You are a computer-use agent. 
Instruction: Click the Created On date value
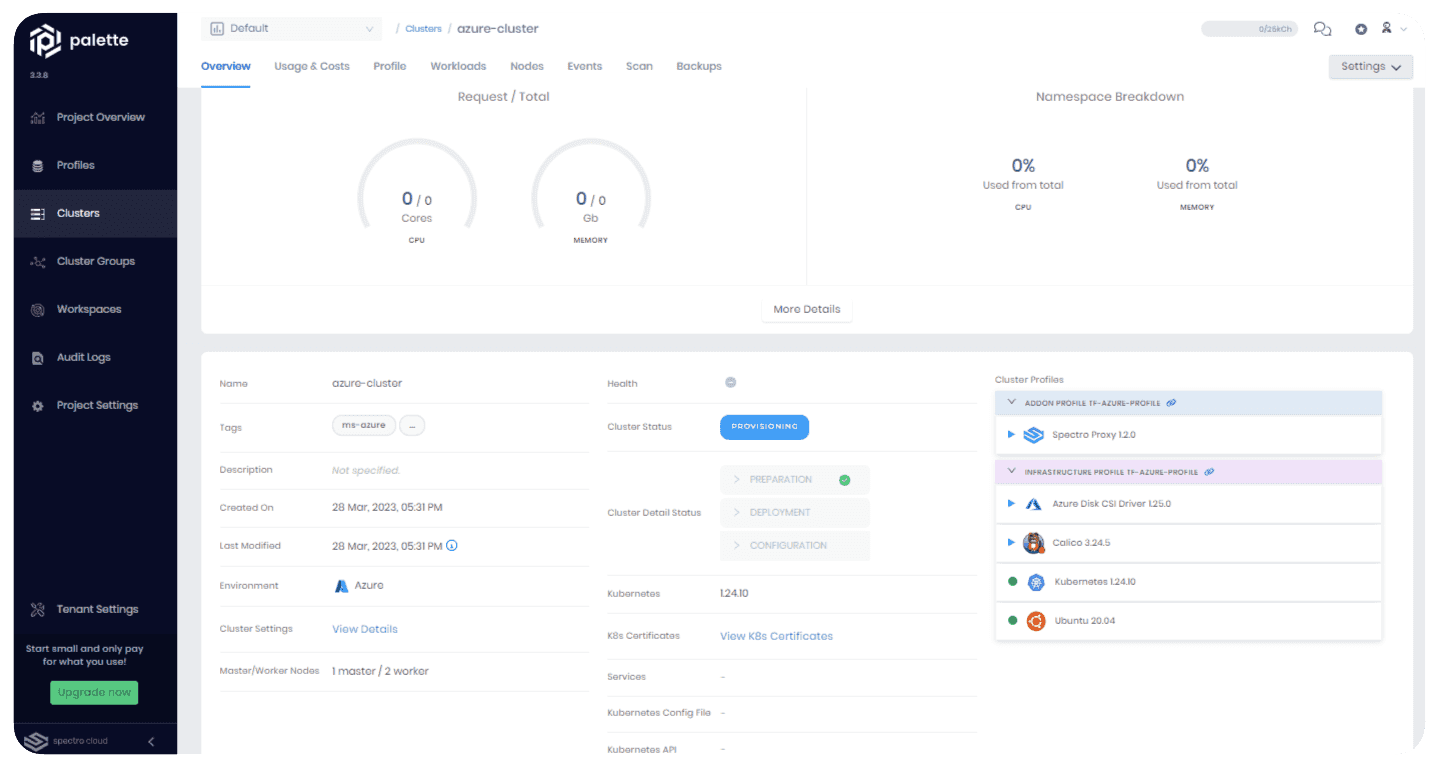click(387, 508)
